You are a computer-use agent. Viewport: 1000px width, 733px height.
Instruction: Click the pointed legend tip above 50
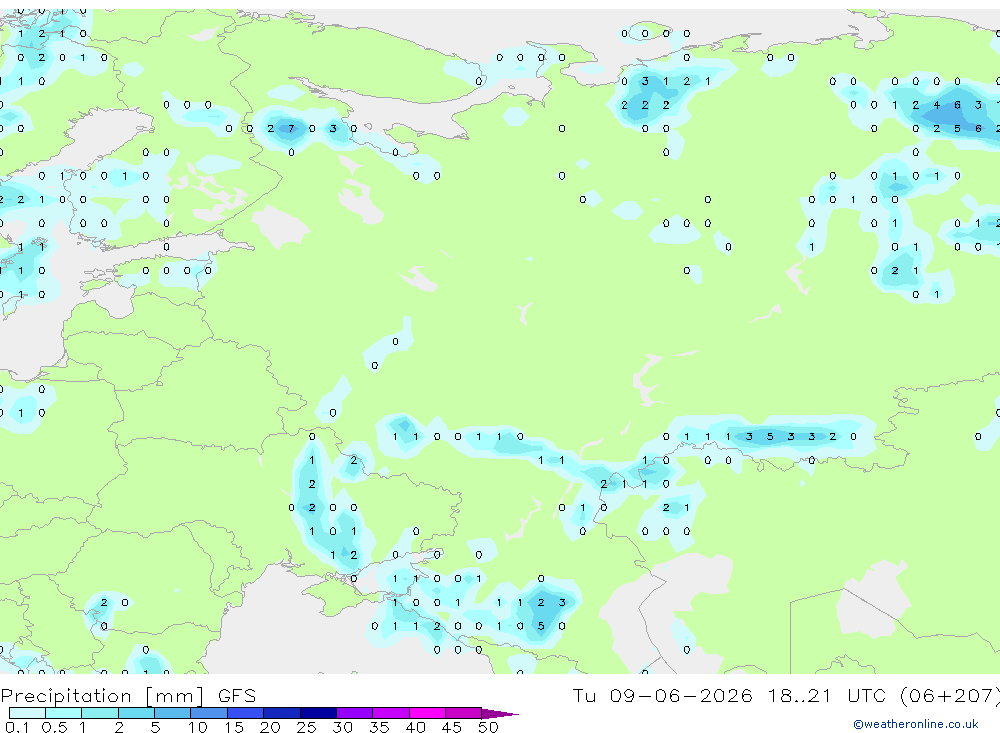click(499, 714)
